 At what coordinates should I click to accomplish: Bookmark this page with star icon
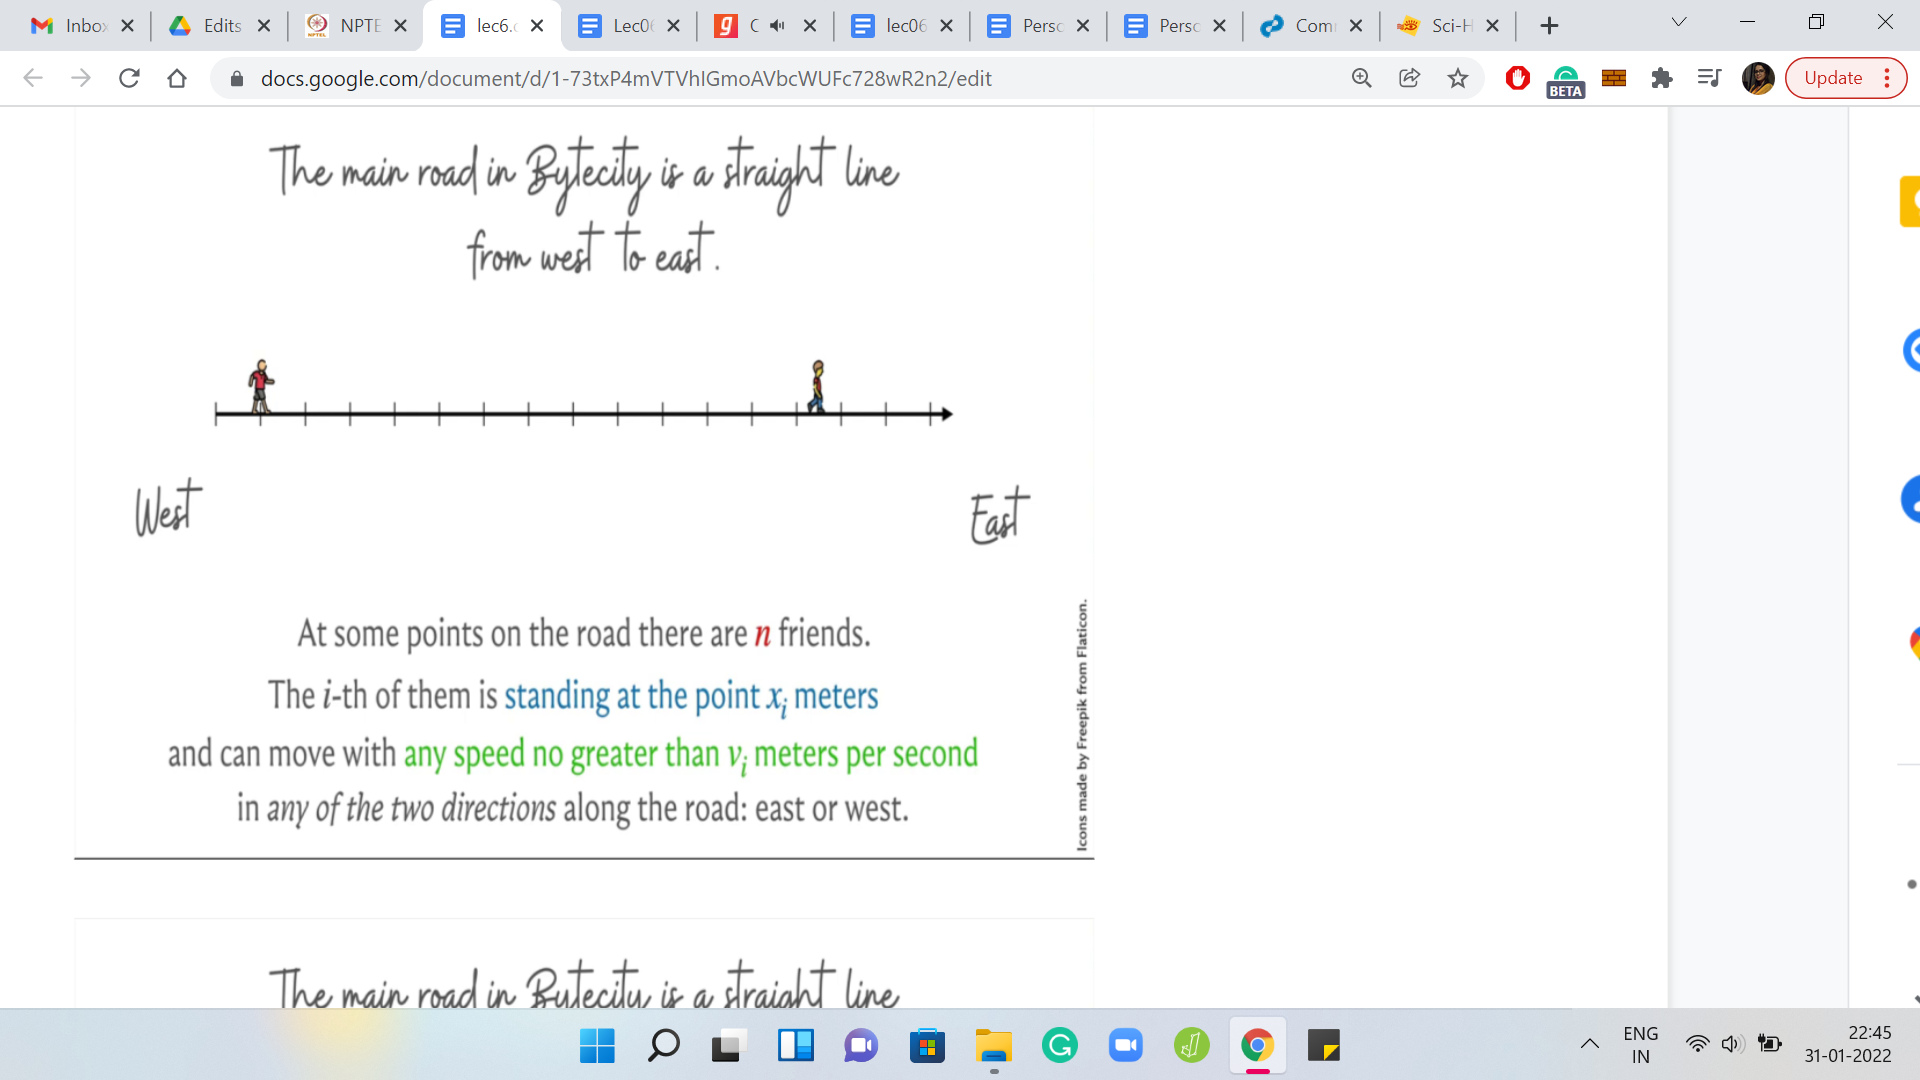(x=1458, y=78)
